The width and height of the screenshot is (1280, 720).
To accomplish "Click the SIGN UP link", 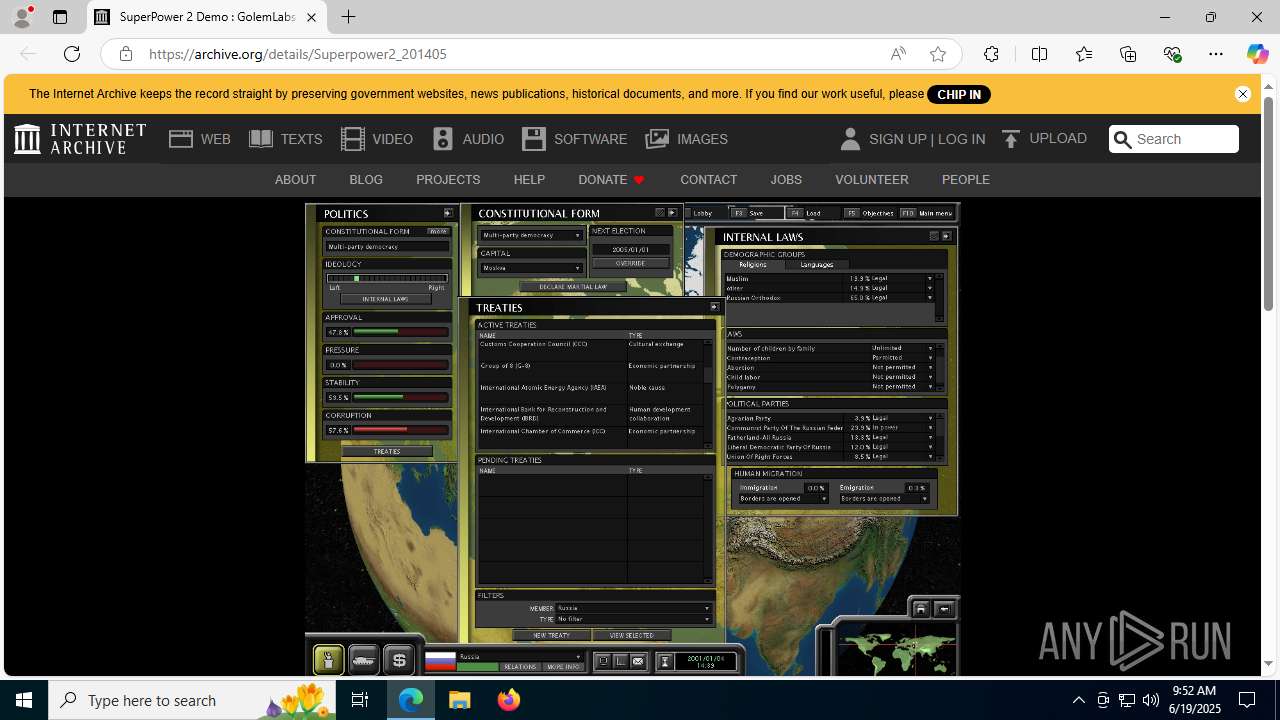I will [x=898, y=139].
